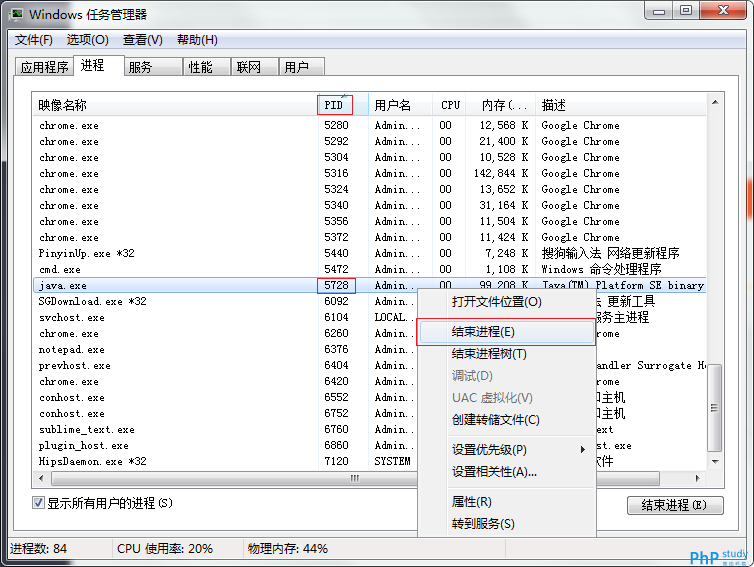Click the PID value 5728
754x567 pixels.
coord(336,285)
